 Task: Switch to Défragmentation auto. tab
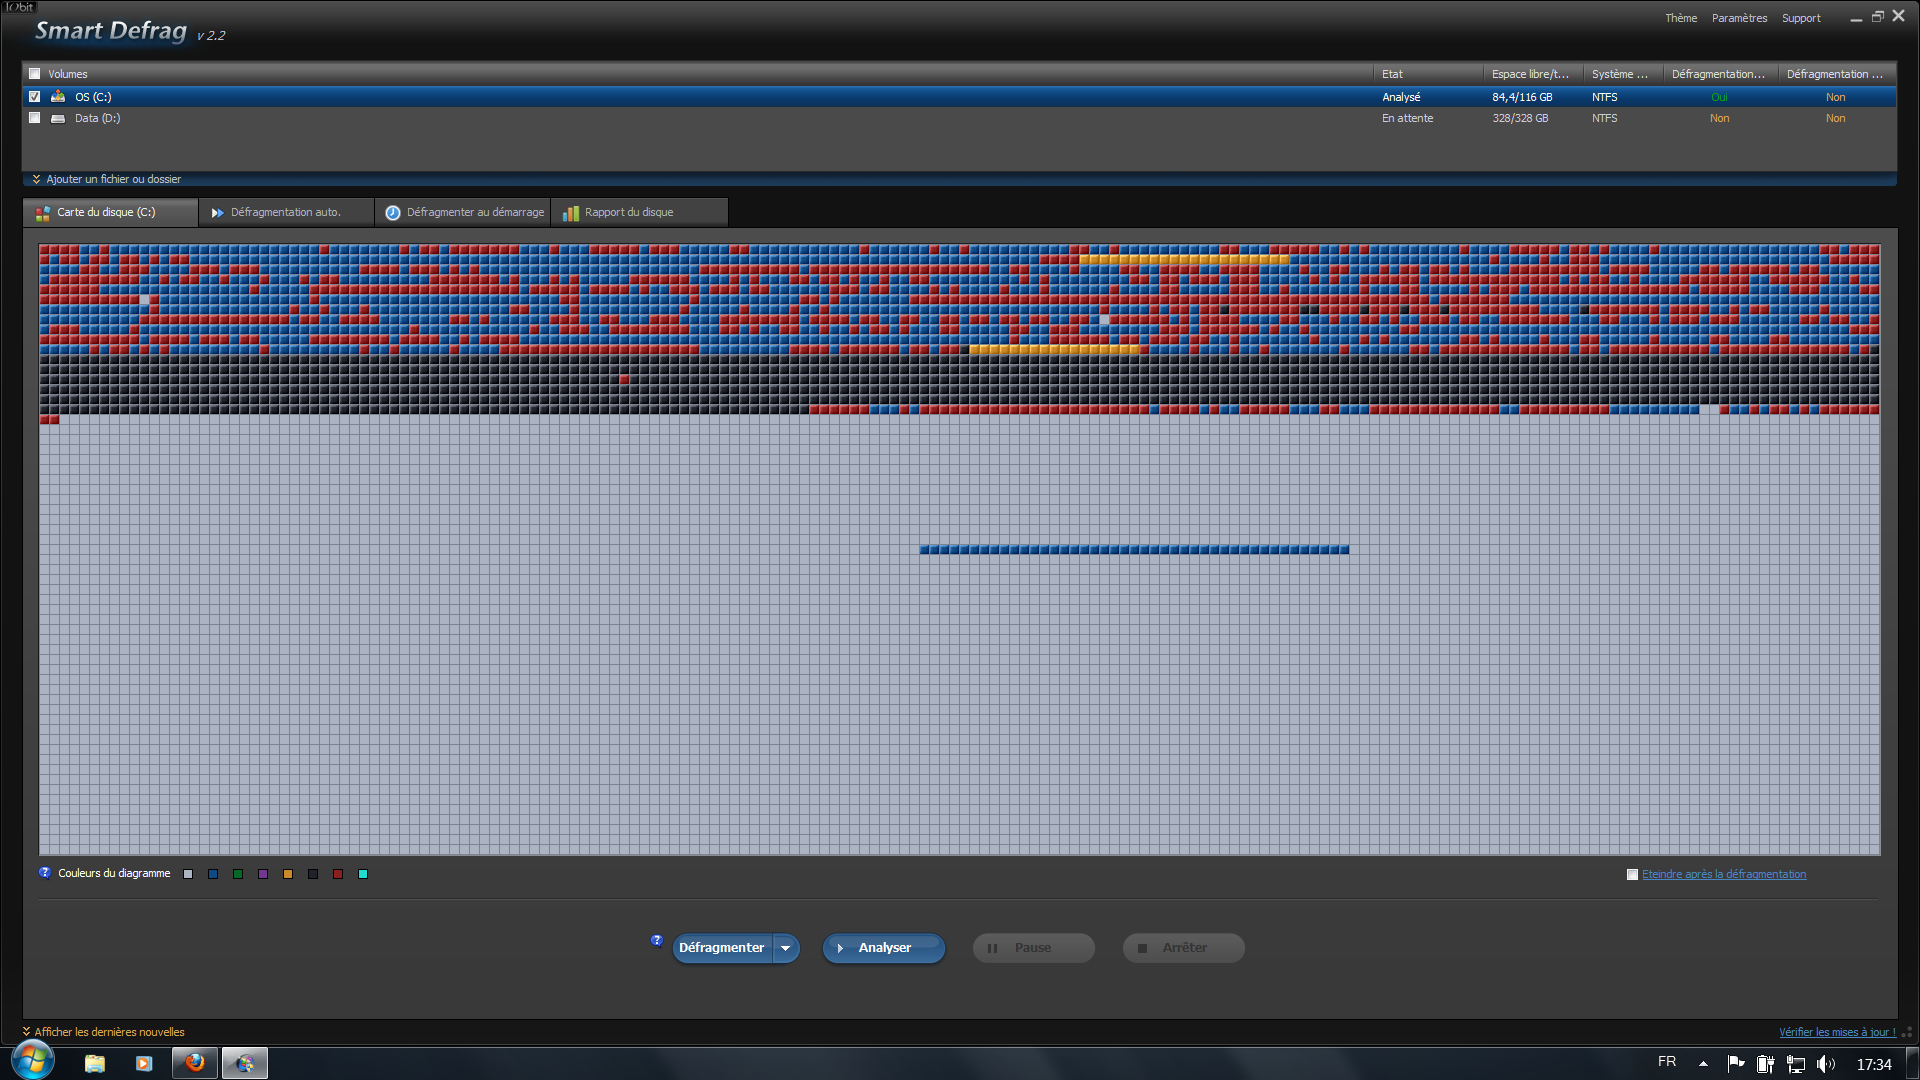tap(285, 212)
